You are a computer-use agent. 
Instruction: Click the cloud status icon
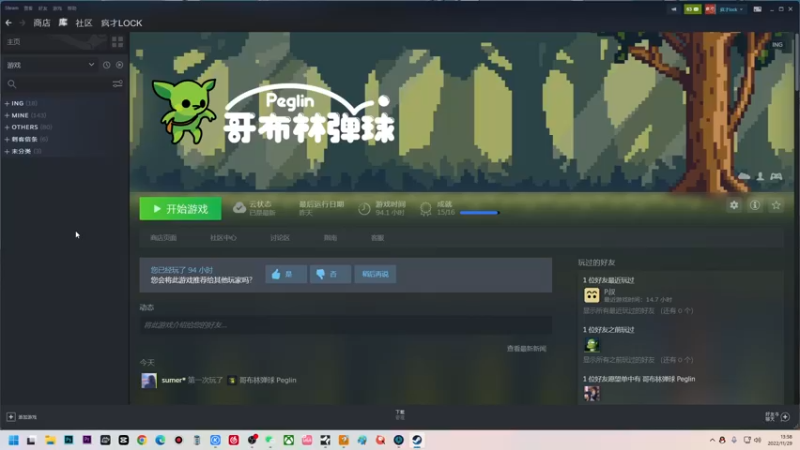pos(239,208)
